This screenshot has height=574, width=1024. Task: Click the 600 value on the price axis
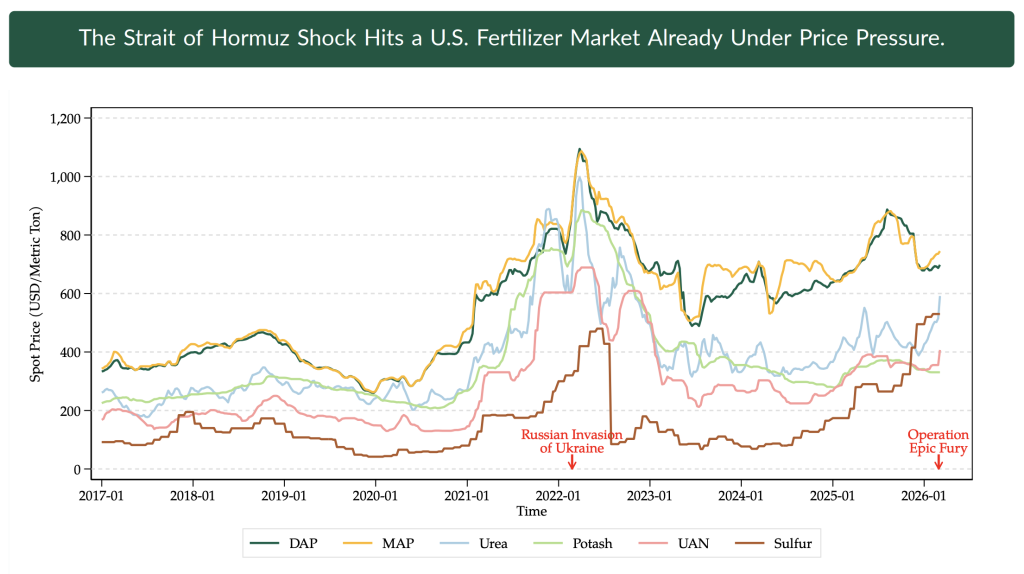pyautogui.click(x=77, y=294)
